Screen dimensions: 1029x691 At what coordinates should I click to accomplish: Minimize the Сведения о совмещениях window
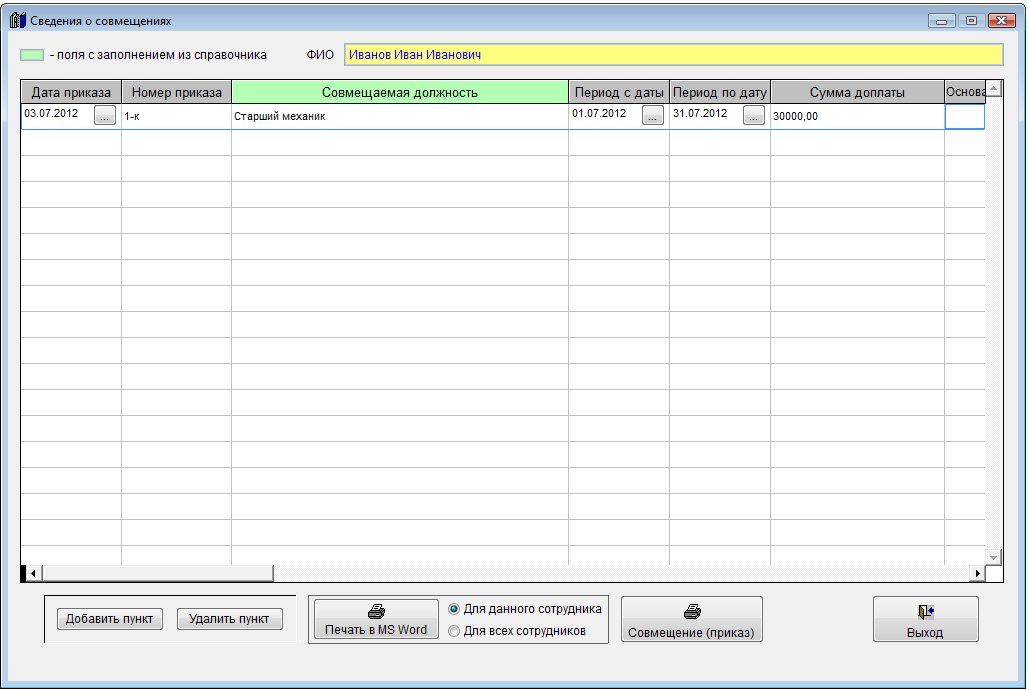click(x=942, y=21)
